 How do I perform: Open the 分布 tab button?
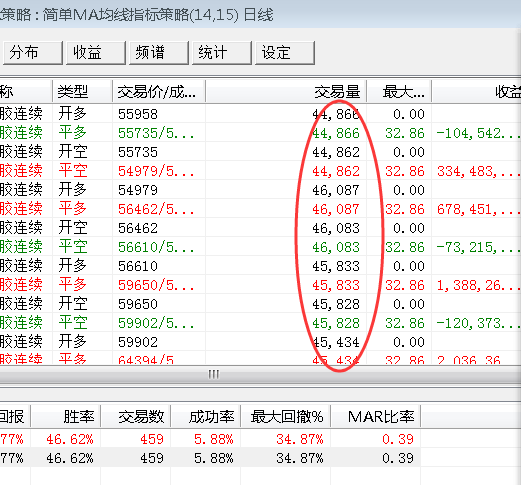point(33,53)
